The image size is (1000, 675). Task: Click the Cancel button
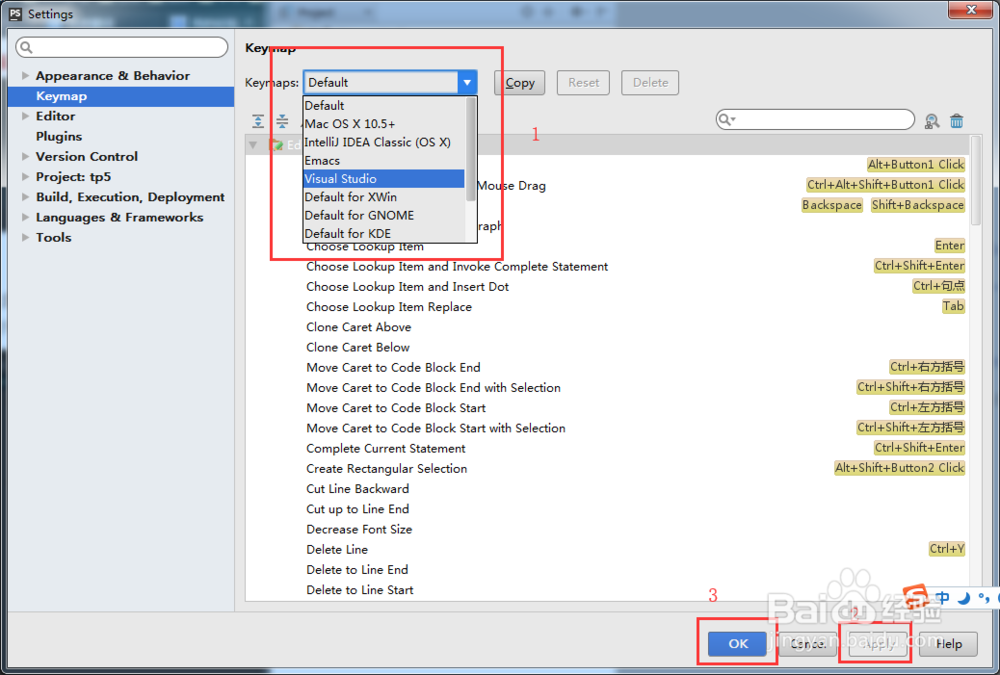(x=808, y=644)
